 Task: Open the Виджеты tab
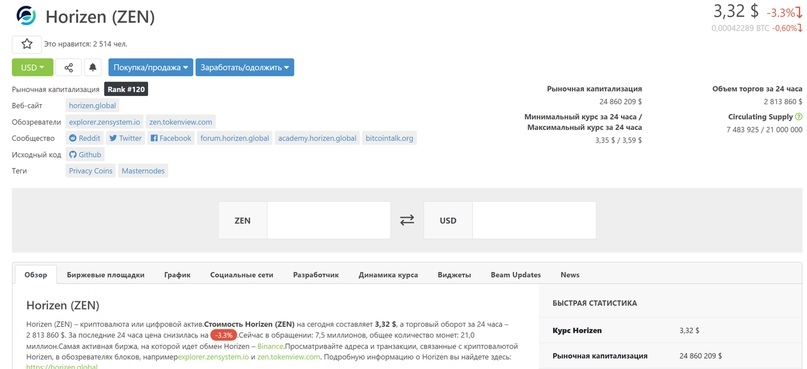(x=454, y=275)
